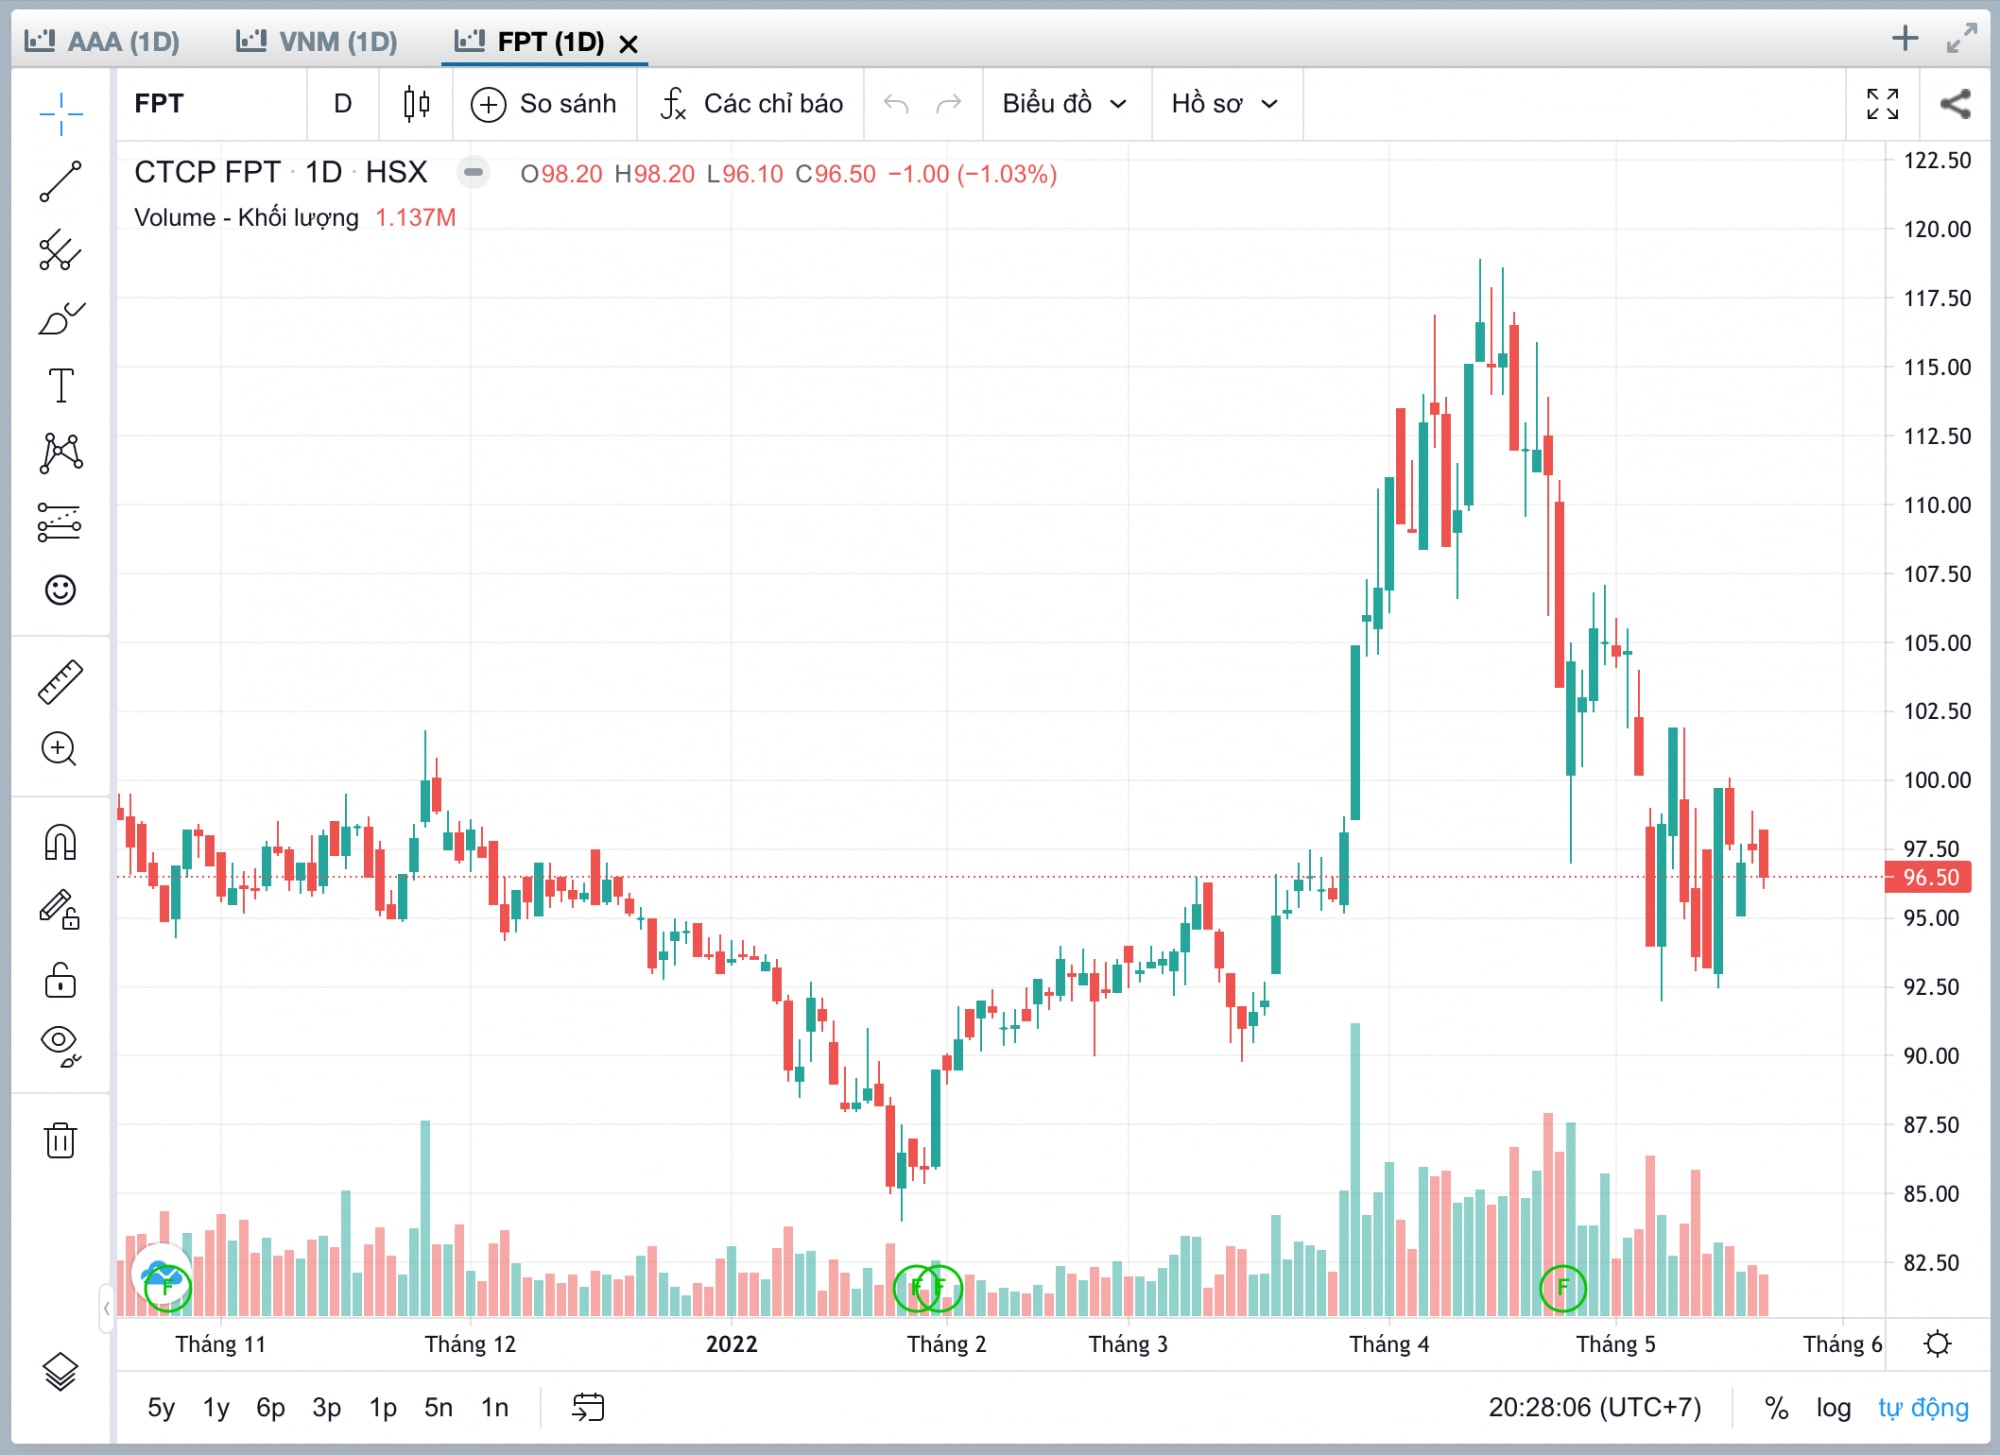Toggle percentage scale mode
The height and width of the screenshot is (1455, 2000).
[1776, 1407]
